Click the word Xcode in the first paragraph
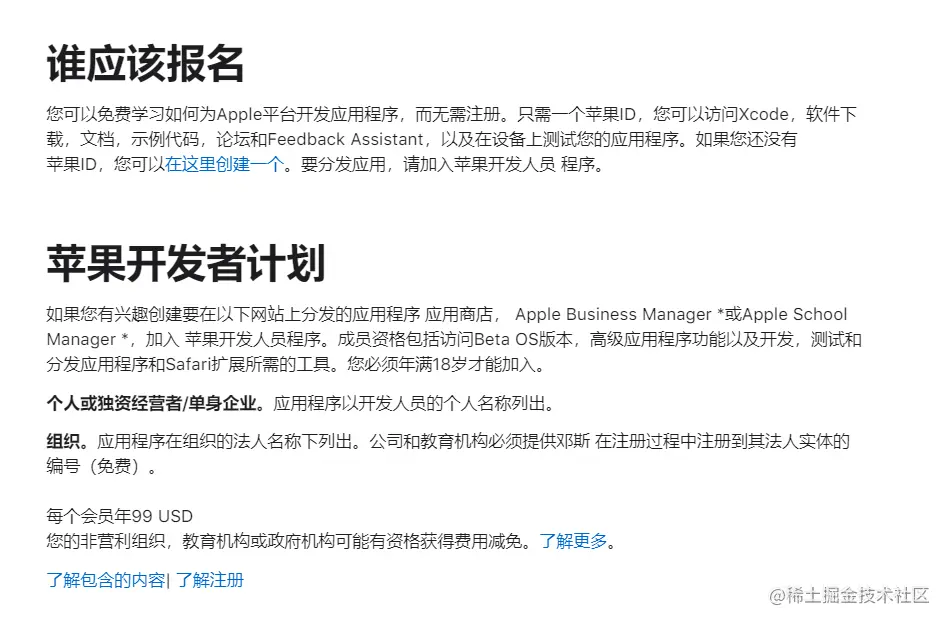 click(764, 114)
